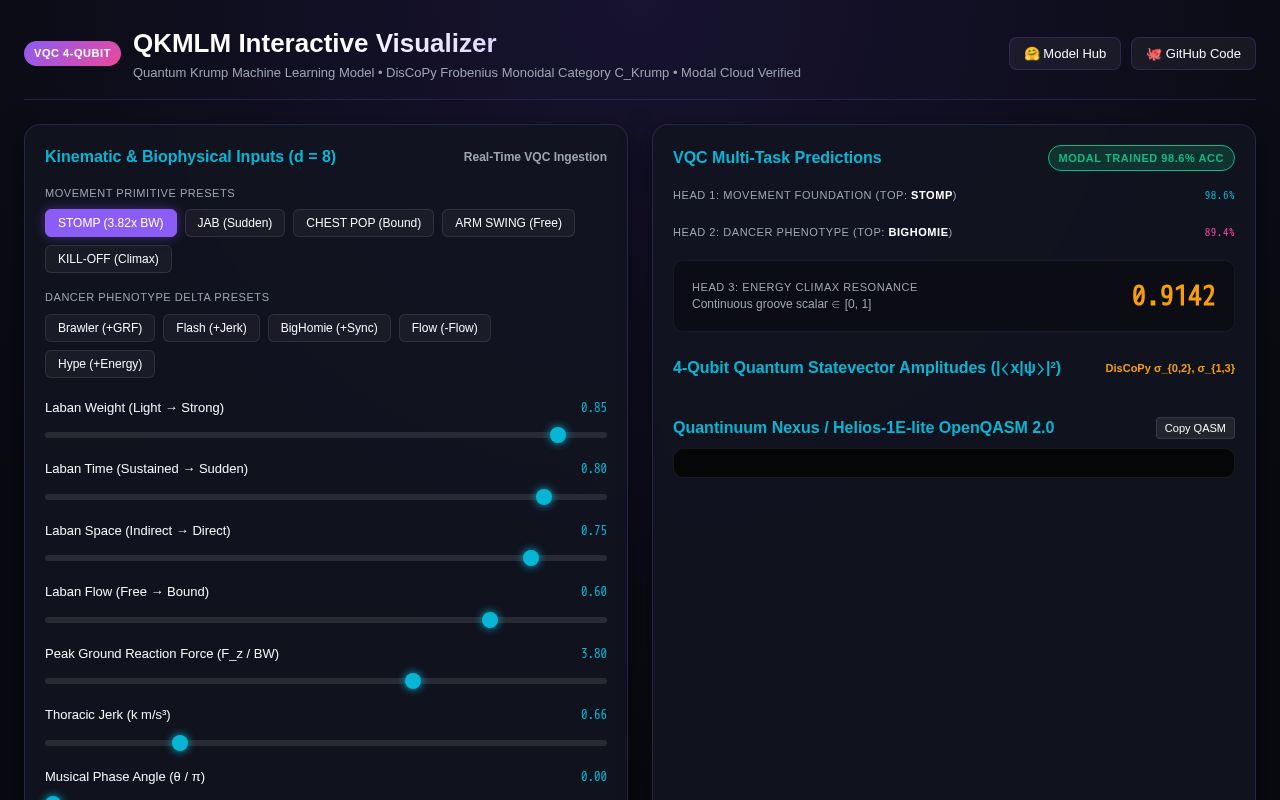Image resolution: width=1280 pixels, height=800 pixels.
Task: Click the Laban Weight 0.85 value
Action: (594, 408)
